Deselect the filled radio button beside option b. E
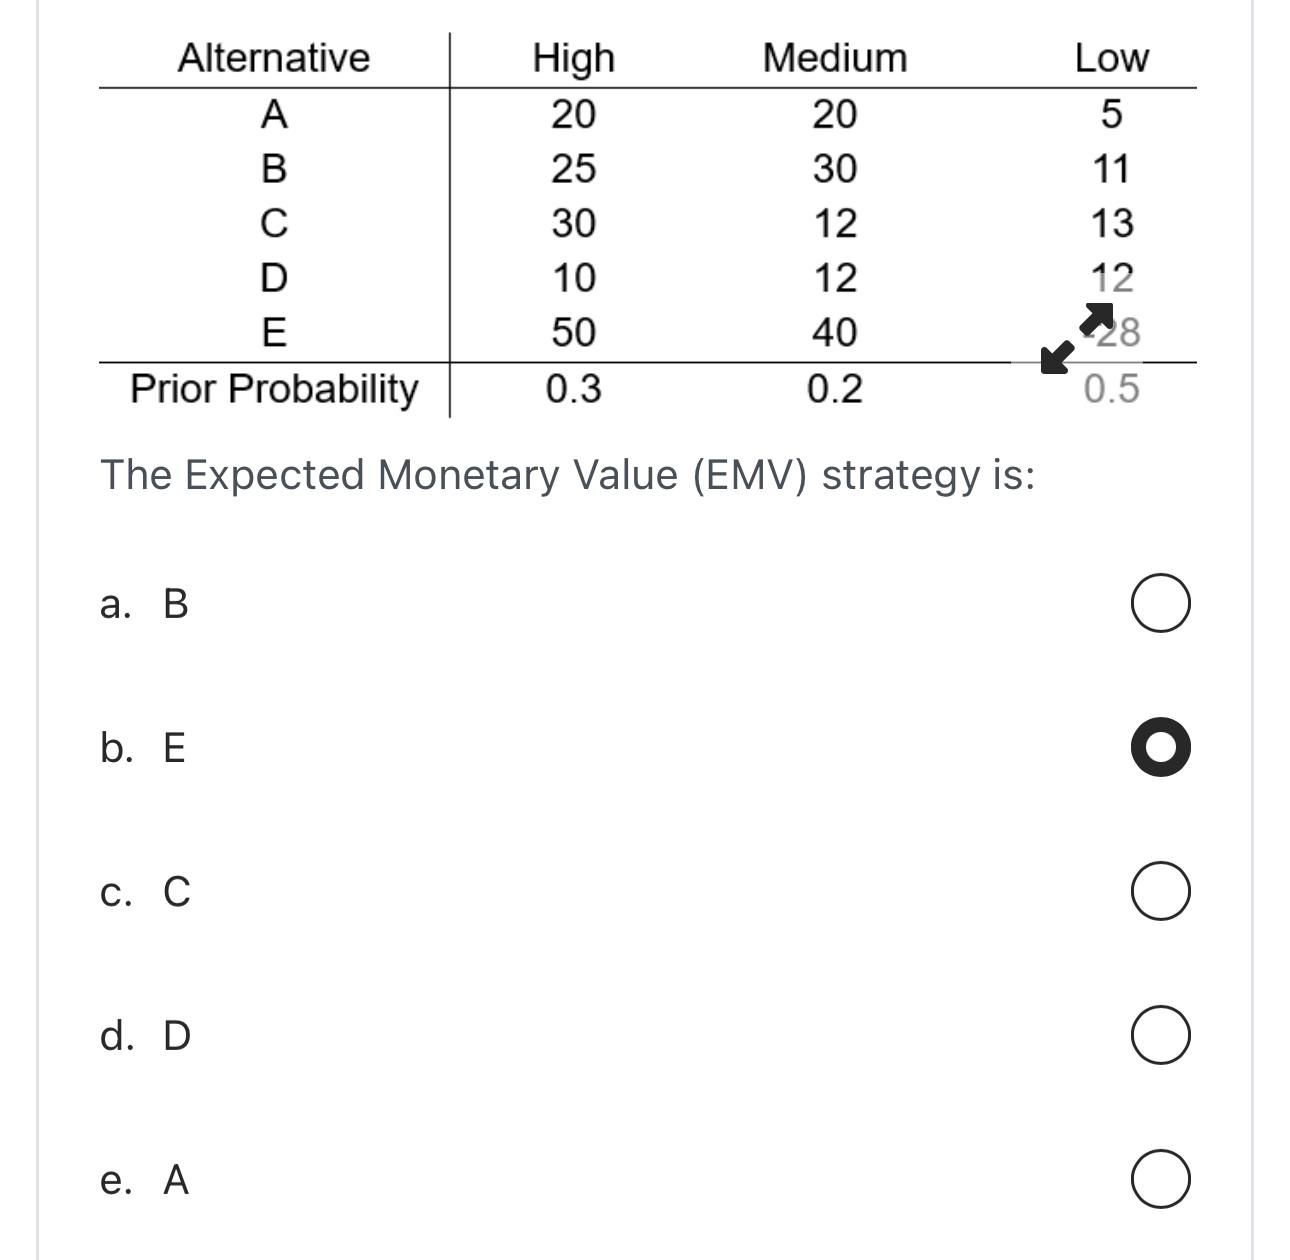Viewport: 1290px width, 1260px height. (x=1161, y=746)
